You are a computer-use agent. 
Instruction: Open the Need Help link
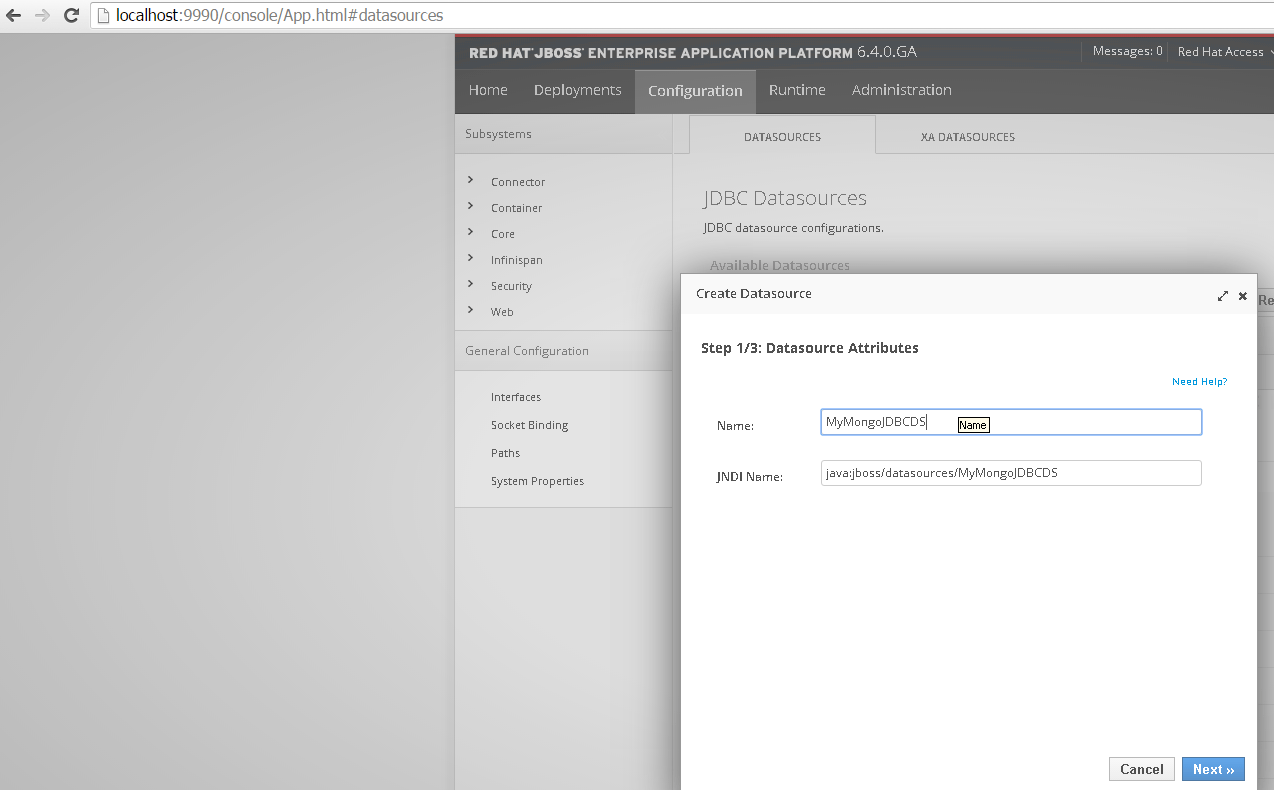tap(1199, 382)
